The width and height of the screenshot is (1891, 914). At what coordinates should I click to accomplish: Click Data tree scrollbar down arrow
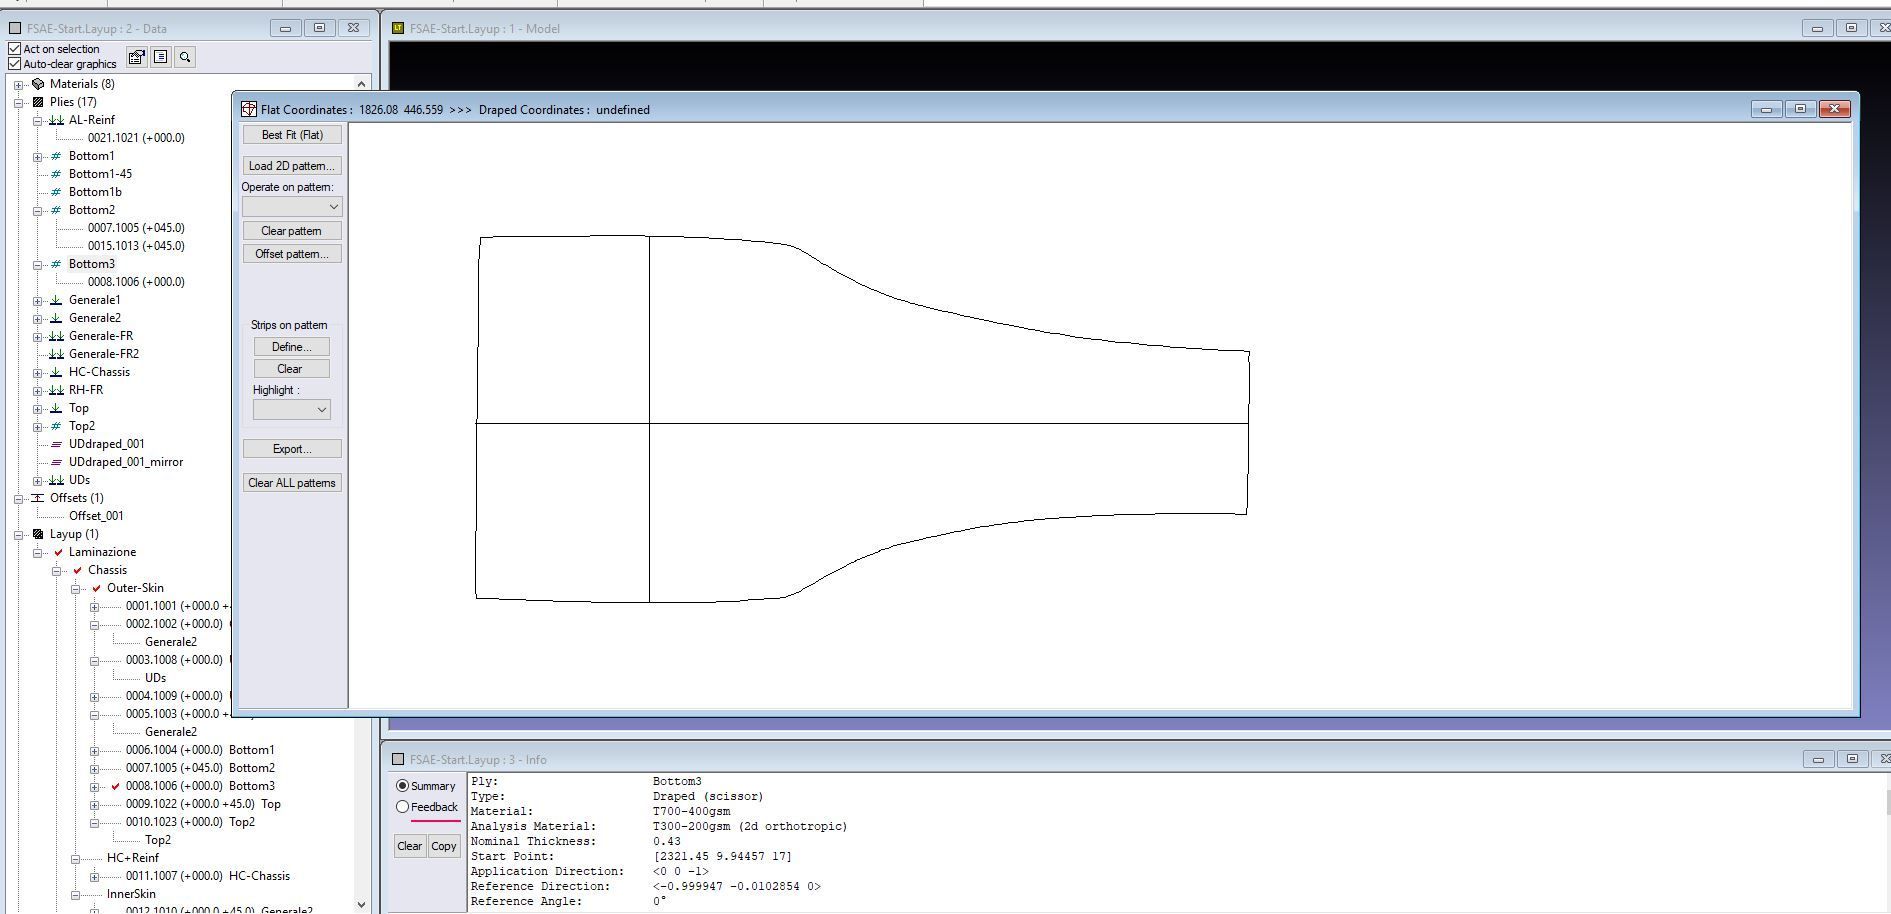[361, 905]
